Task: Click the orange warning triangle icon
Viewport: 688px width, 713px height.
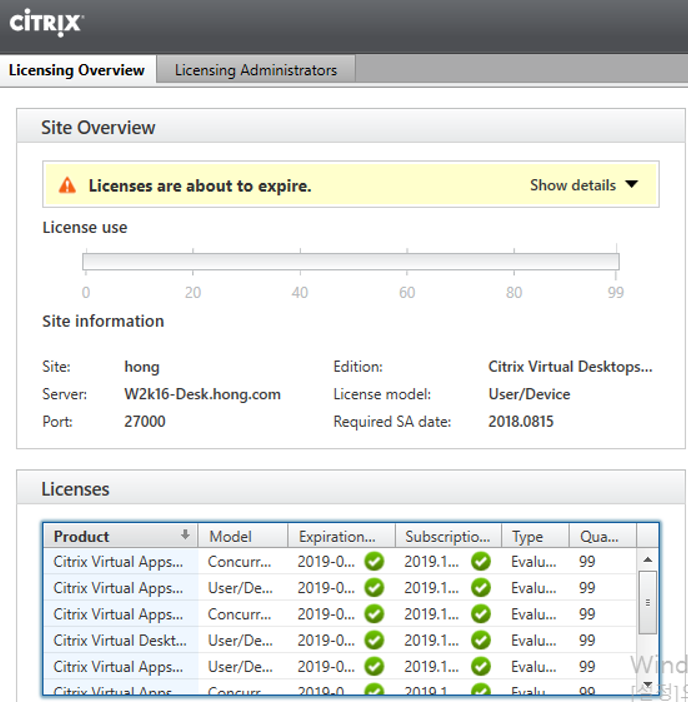Action: coord(67,186)
